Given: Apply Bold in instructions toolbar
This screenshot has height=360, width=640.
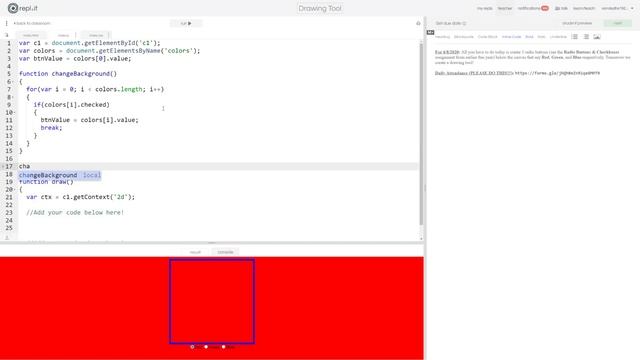Looking at the screenshot, I should (529, 37).
